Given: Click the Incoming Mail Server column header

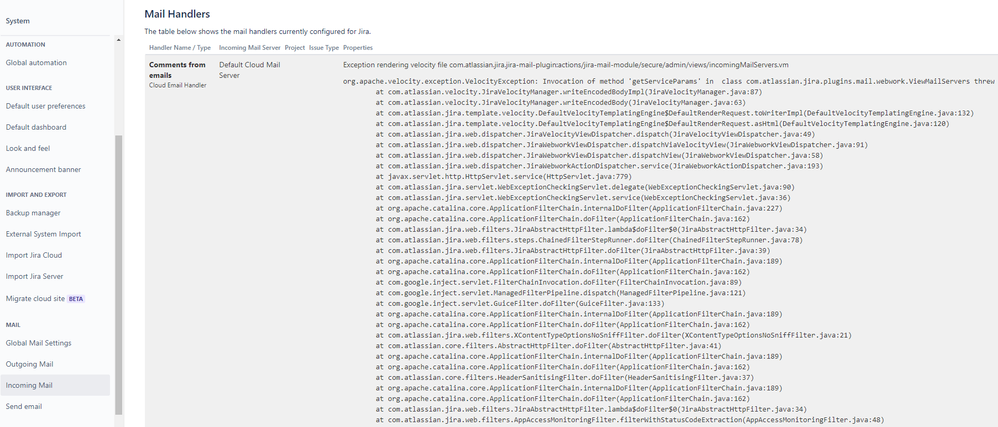Looking at the screenshot, I should [x=250, y=48].
